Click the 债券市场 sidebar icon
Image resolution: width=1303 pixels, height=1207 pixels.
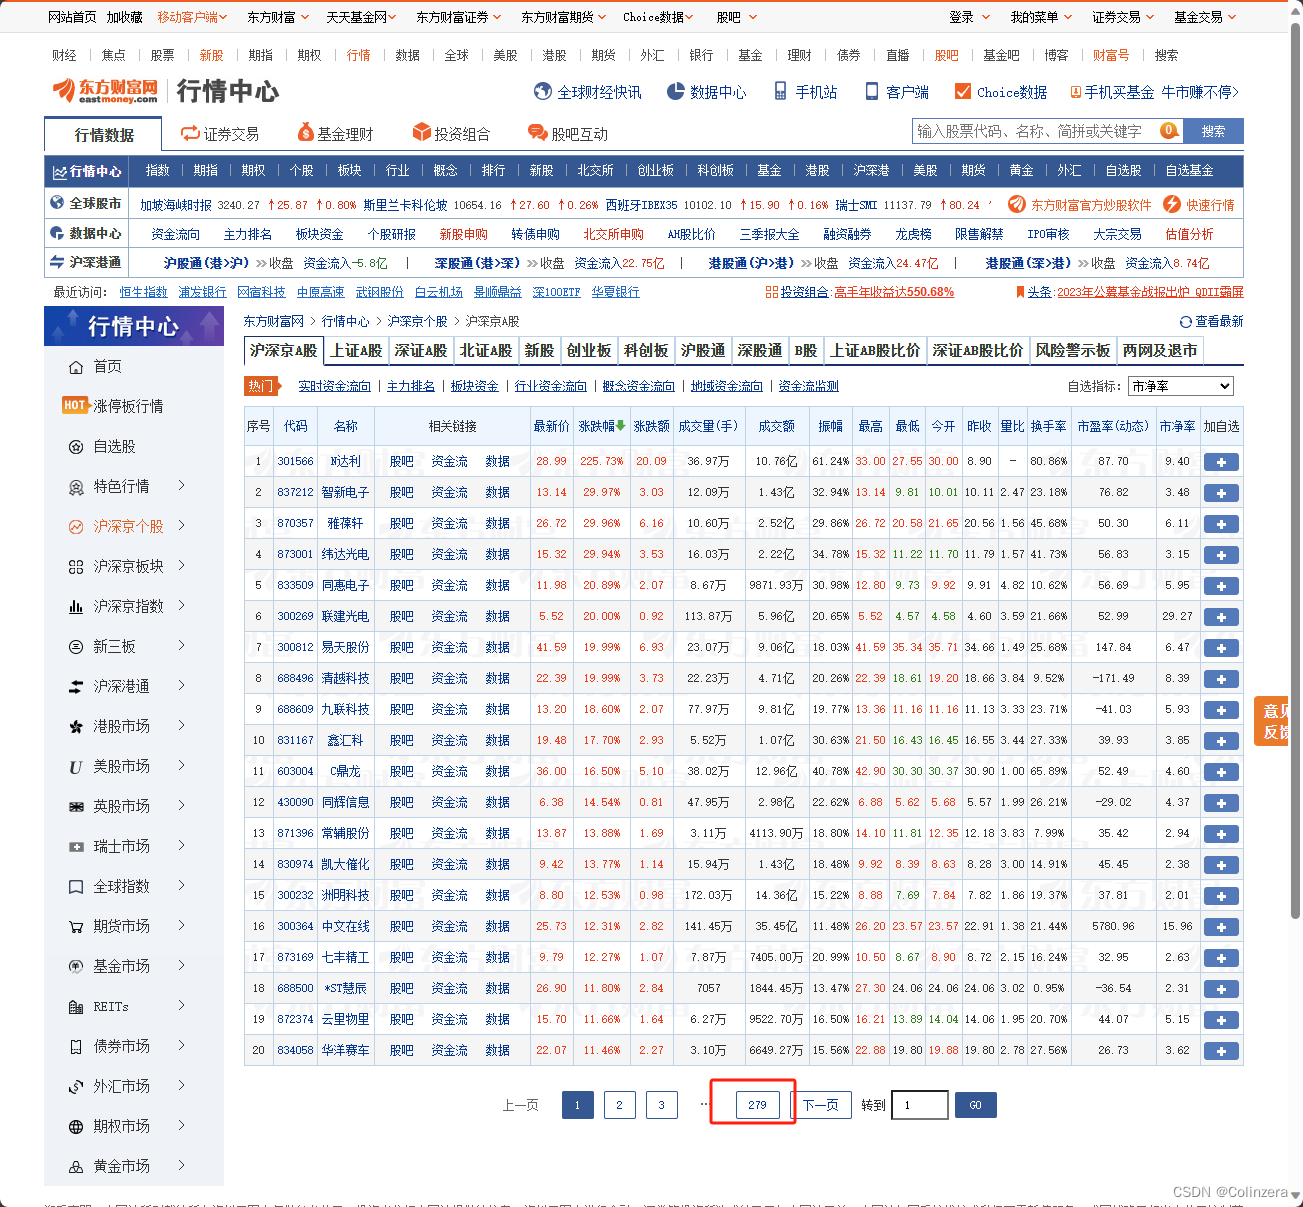tap(76, 1047)
